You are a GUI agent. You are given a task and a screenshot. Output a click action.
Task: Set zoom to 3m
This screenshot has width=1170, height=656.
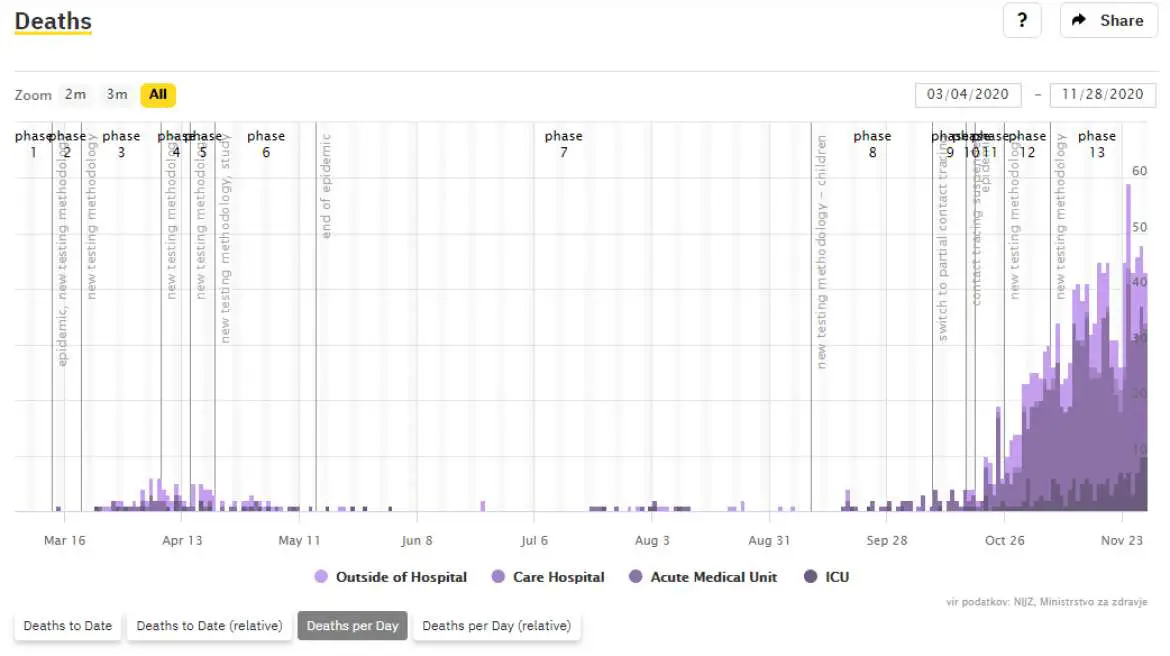[x=117, y=95]
